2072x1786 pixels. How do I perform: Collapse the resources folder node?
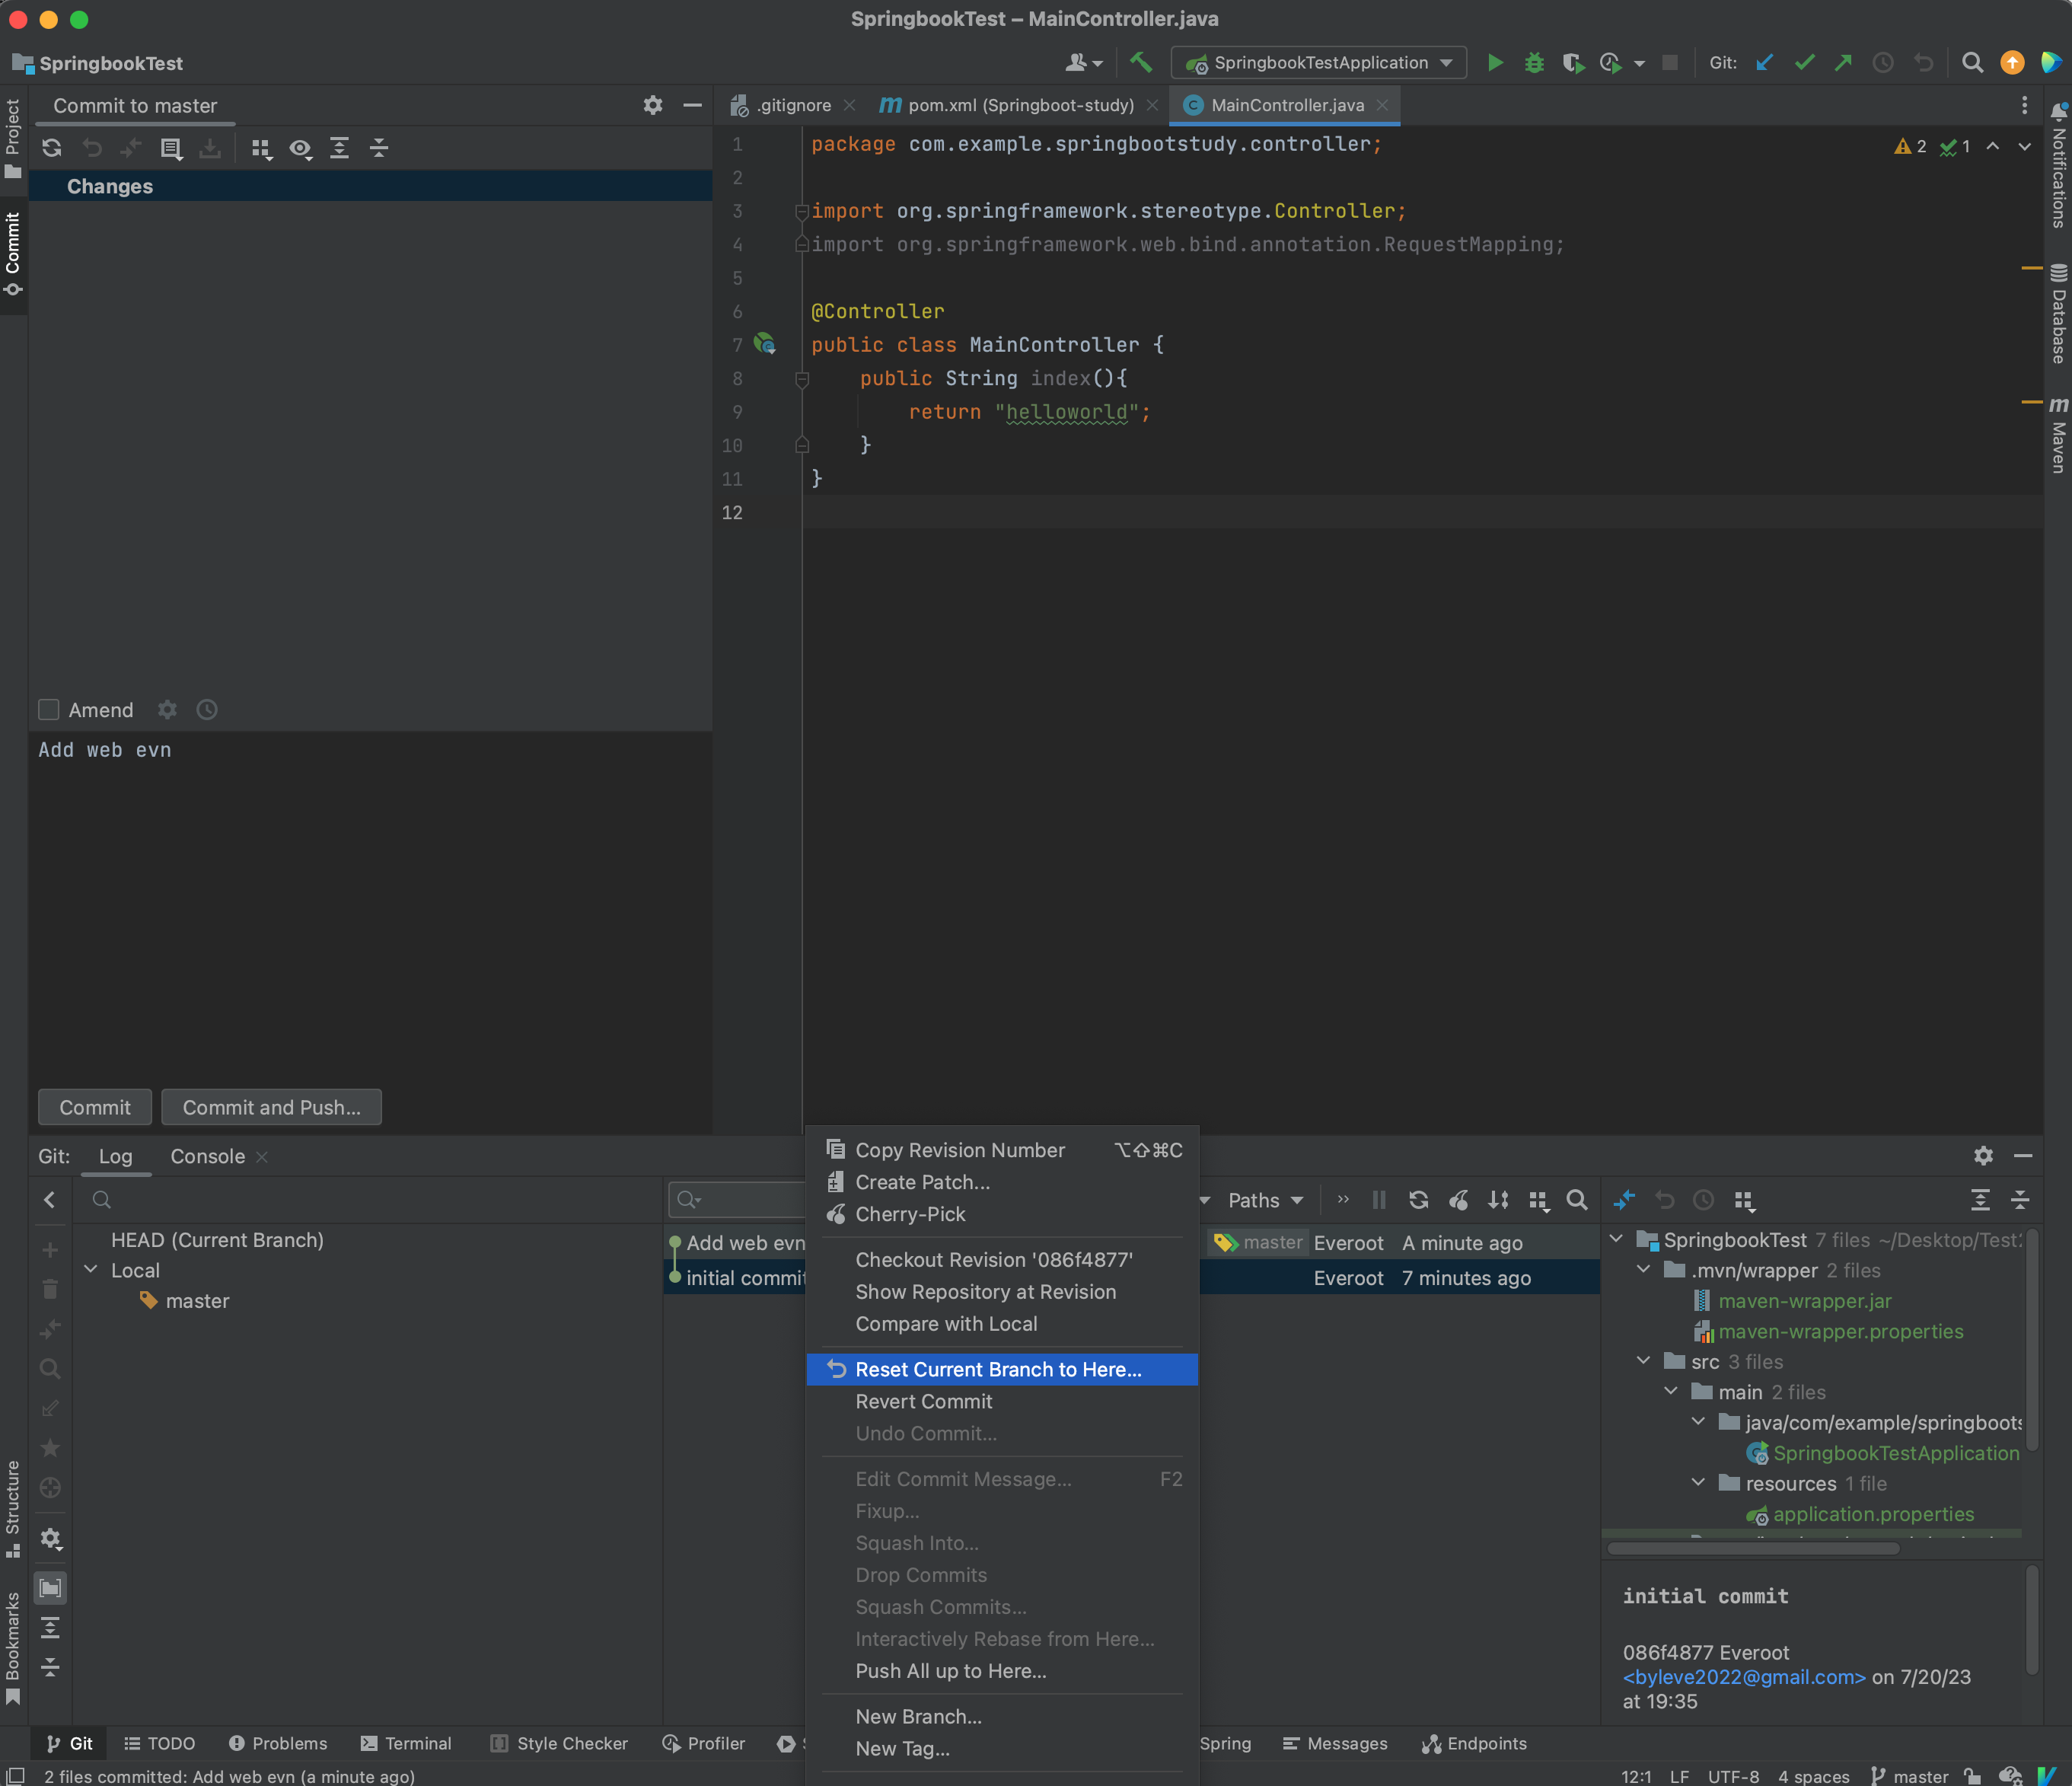click(1698, 1482)
